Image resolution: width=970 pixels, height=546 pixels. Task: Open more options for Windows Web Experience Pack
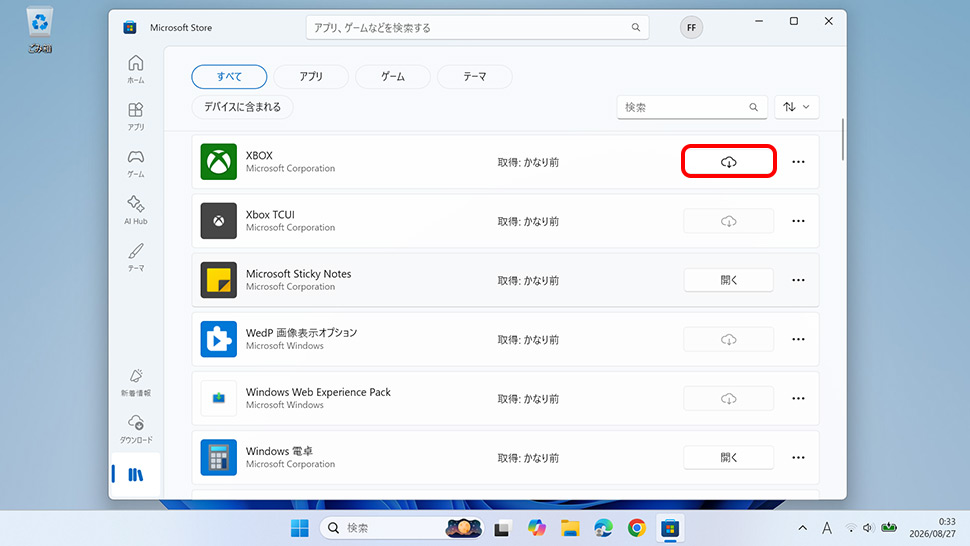[798, 399]
